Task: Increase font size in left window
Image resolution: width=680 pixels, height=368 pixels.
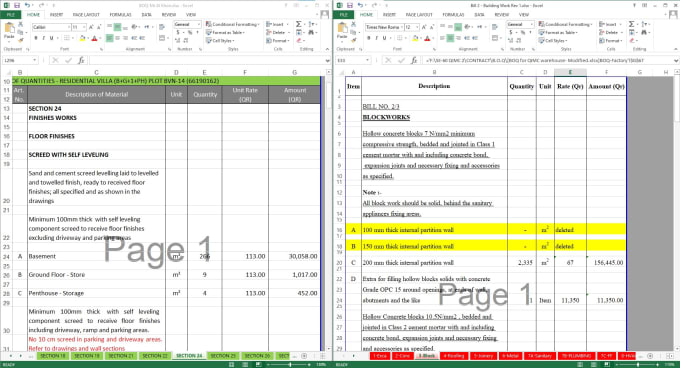Action: 91,27
